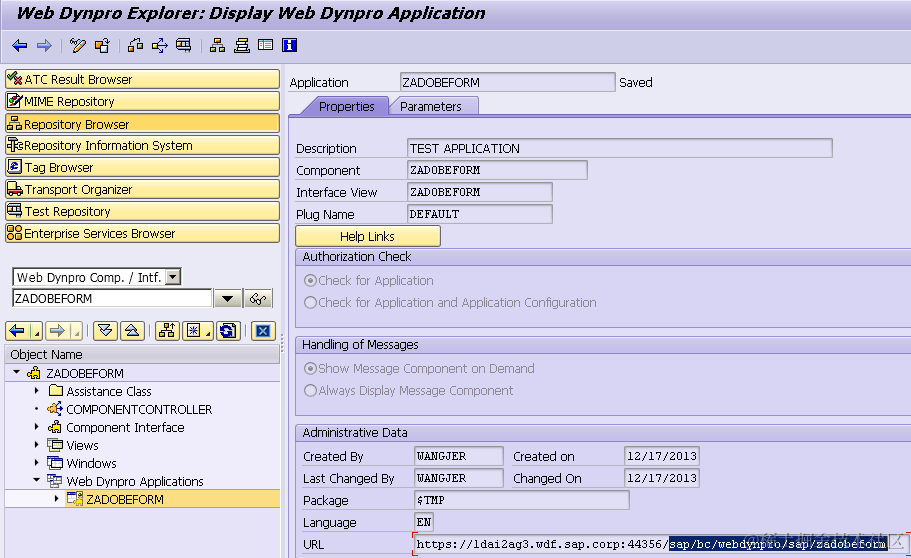Expand the Views tree node

click(37, 445)
